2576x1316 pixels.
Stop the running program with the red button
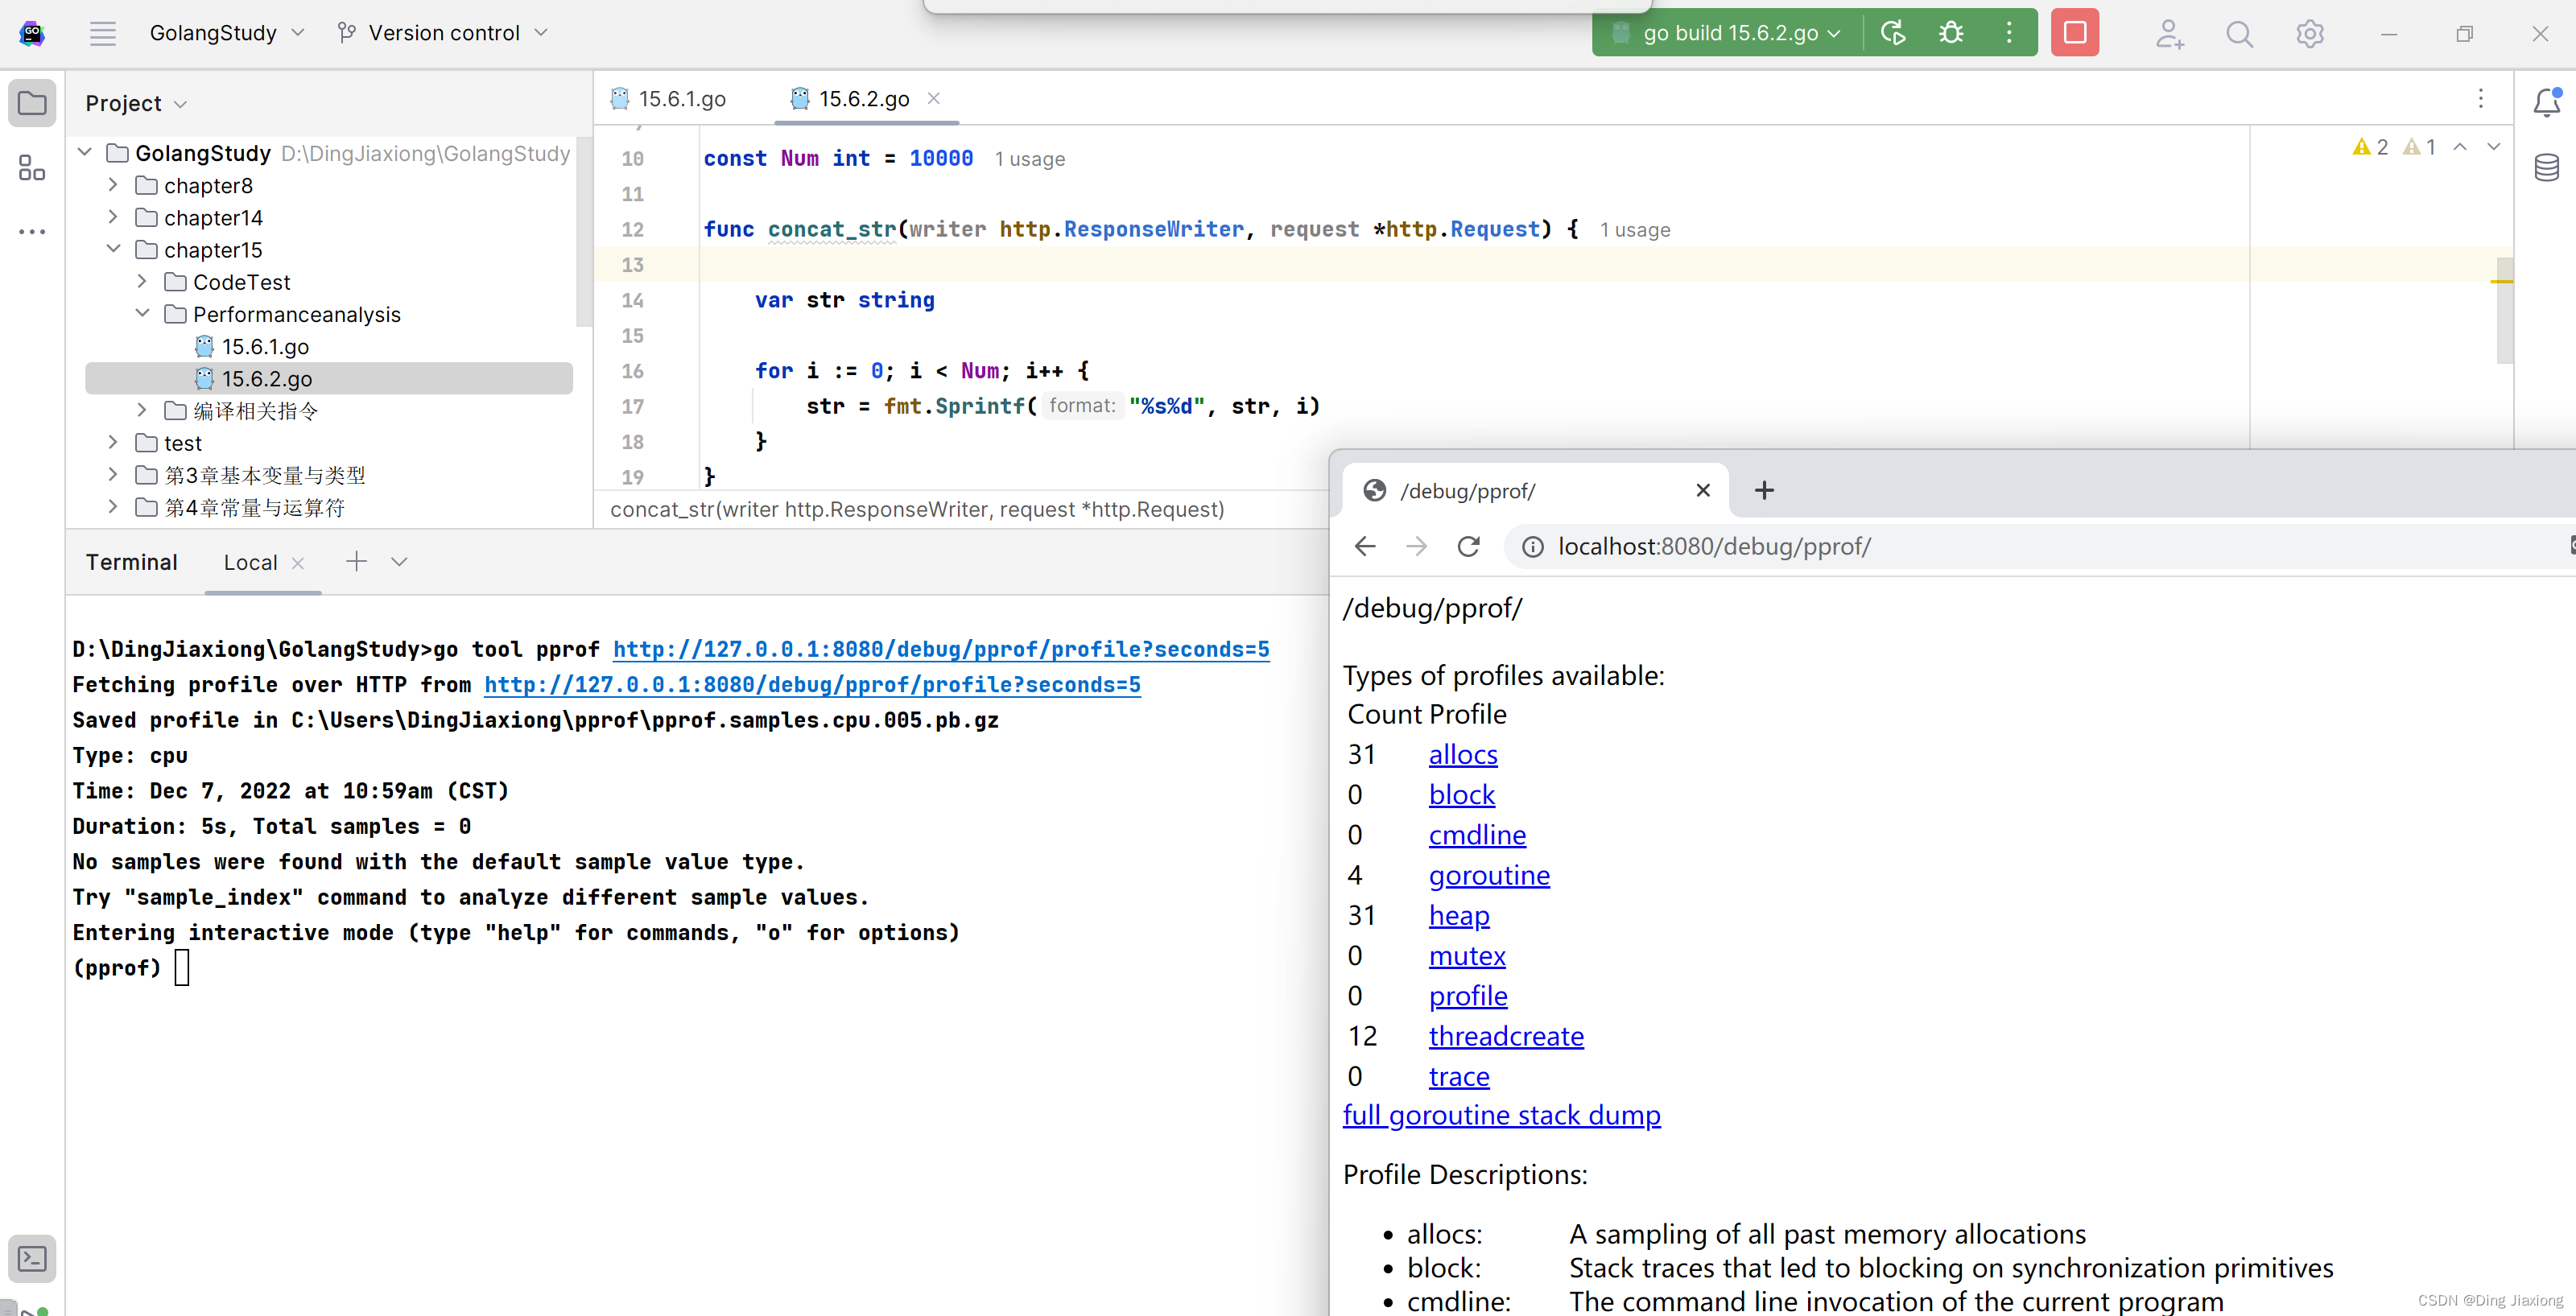click(2074, 33)
